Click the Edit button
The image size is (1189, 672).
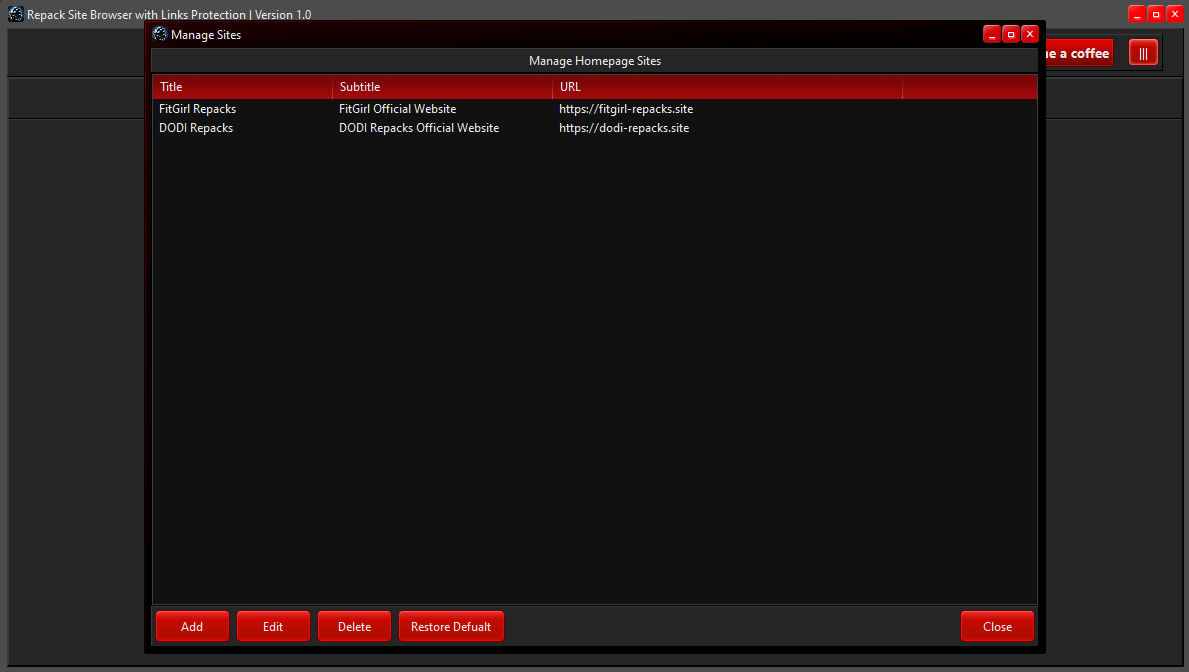273,626
